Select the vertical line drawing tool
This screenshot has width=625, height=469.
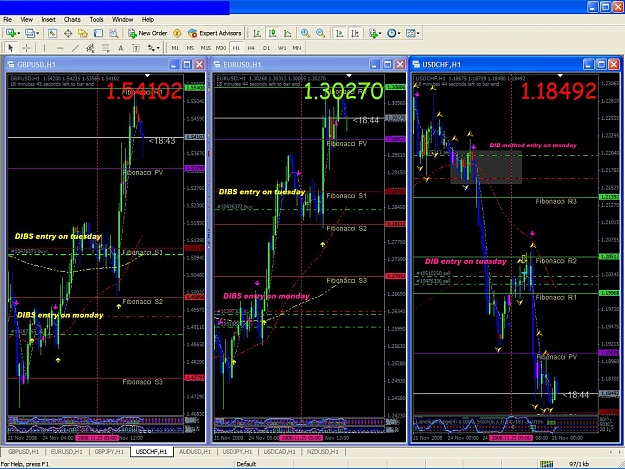(44, 48)
